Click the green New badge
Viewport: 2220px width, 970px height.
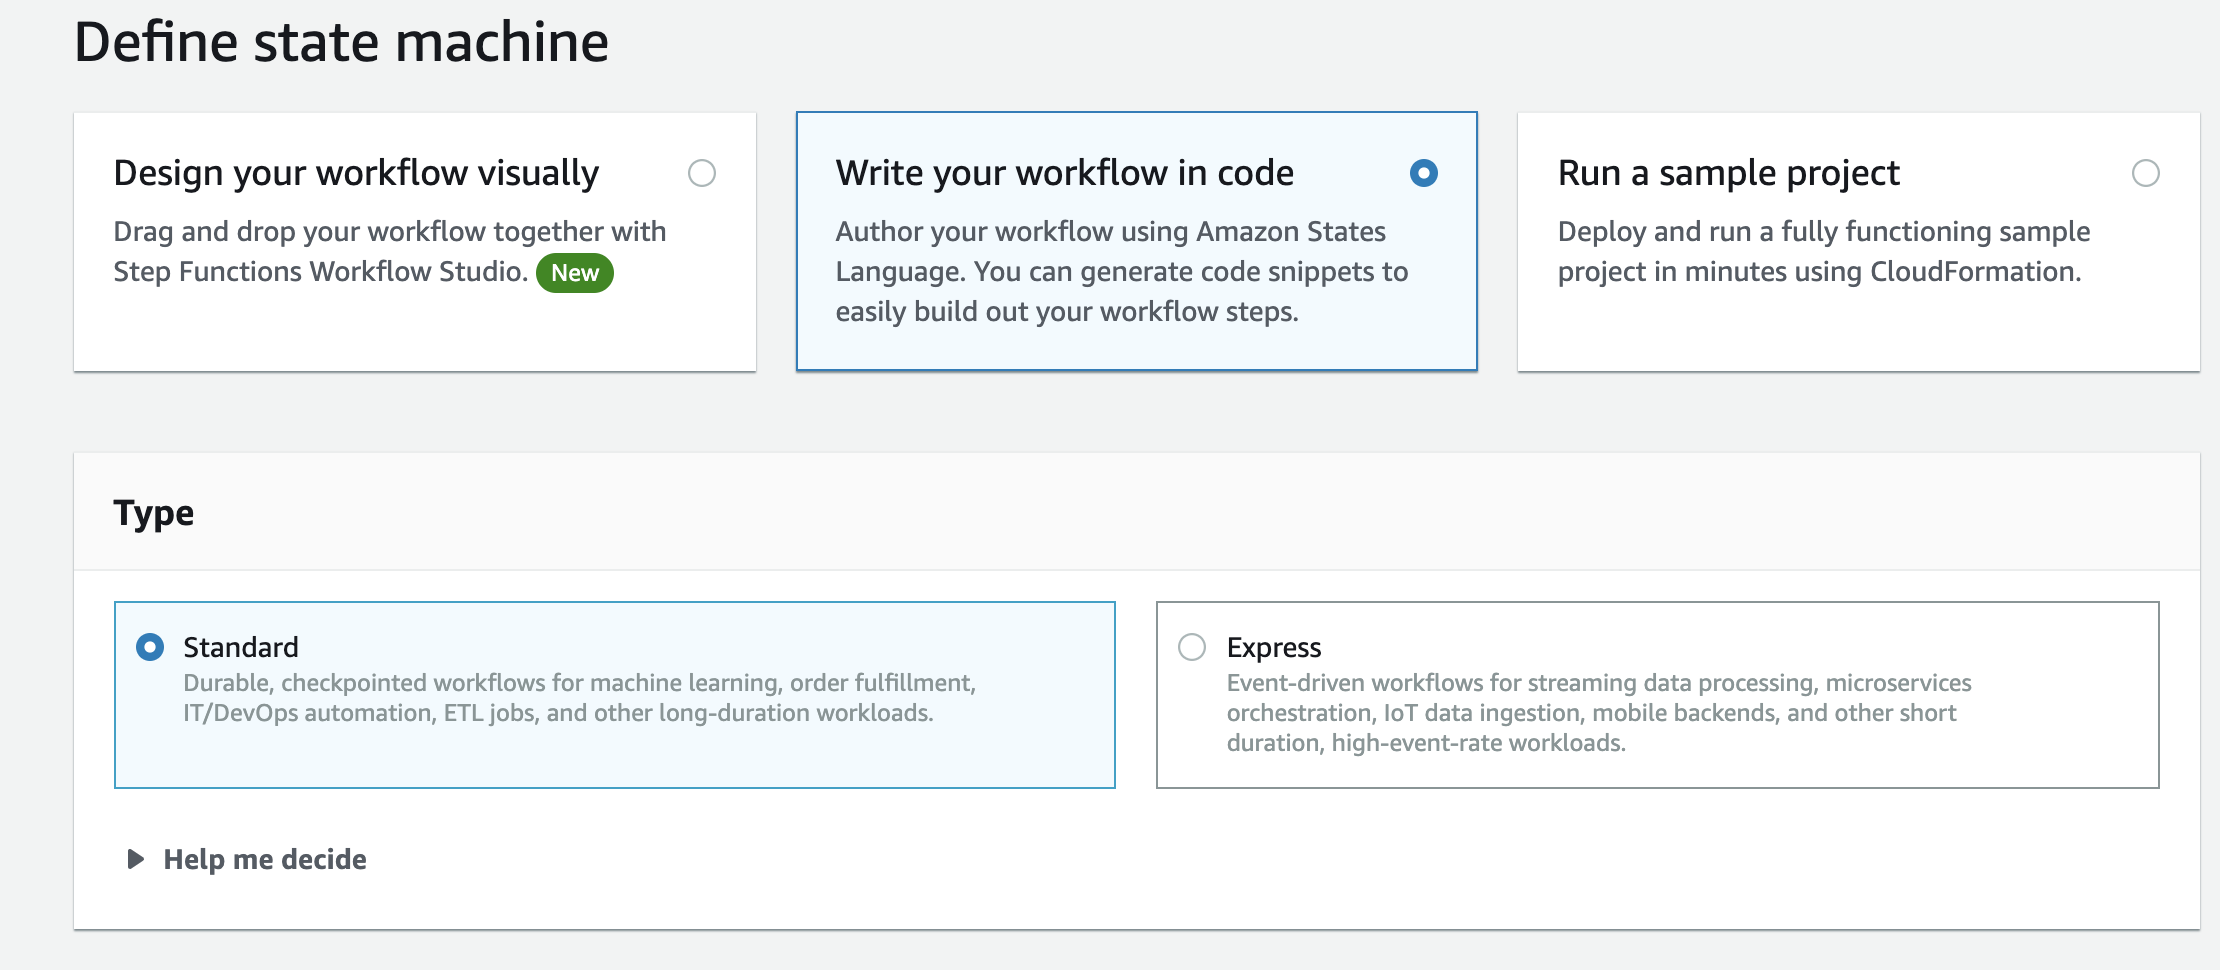[x=574, y=273]
